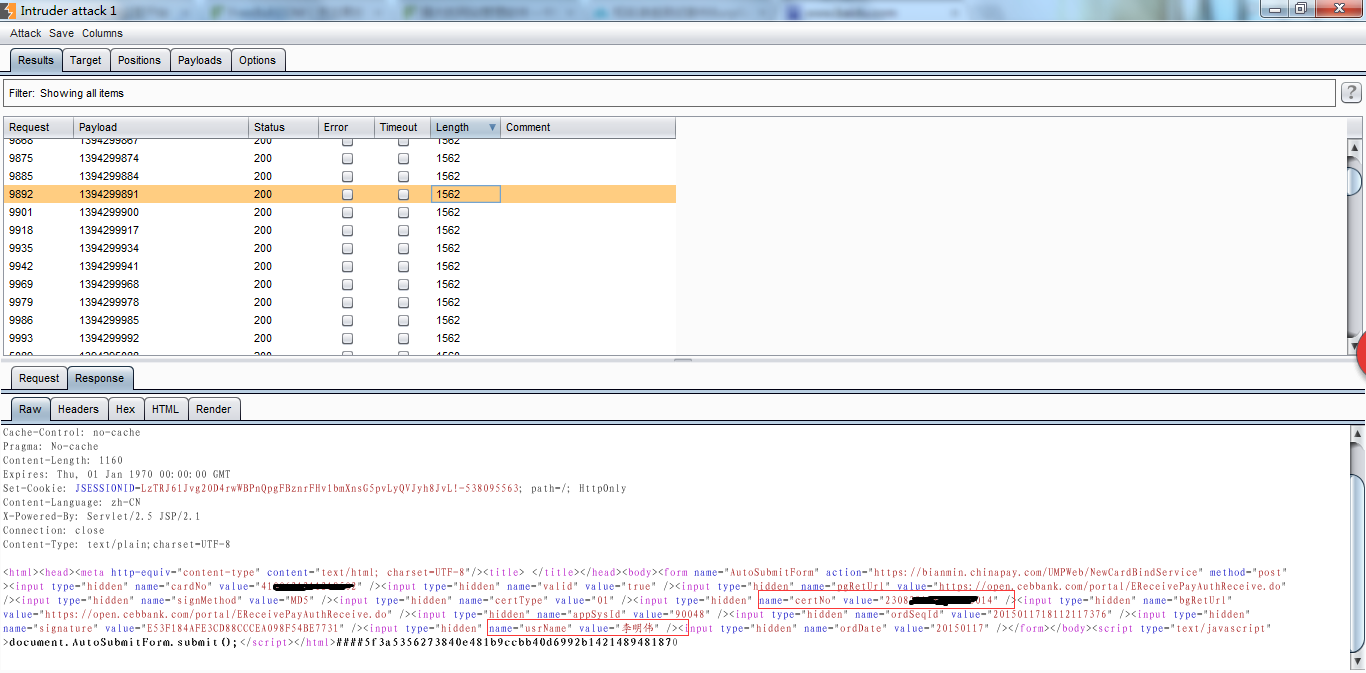Image resolution: width=1366 pixels, height=673 pixels.
Task: Select result row with payload 1394299941
Action: point(340,266)
